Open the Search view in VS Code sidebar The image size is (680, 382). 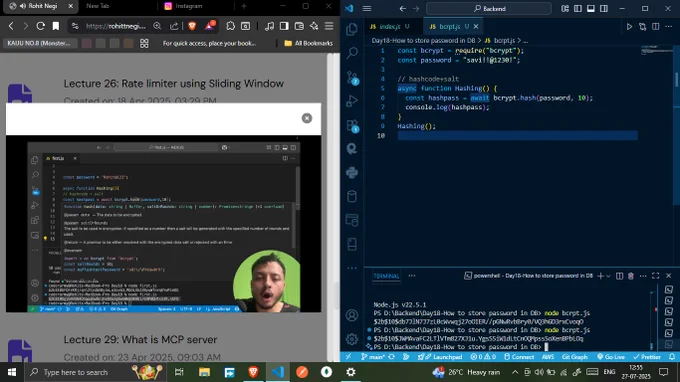pyautogui.click(x=352, y=53)
